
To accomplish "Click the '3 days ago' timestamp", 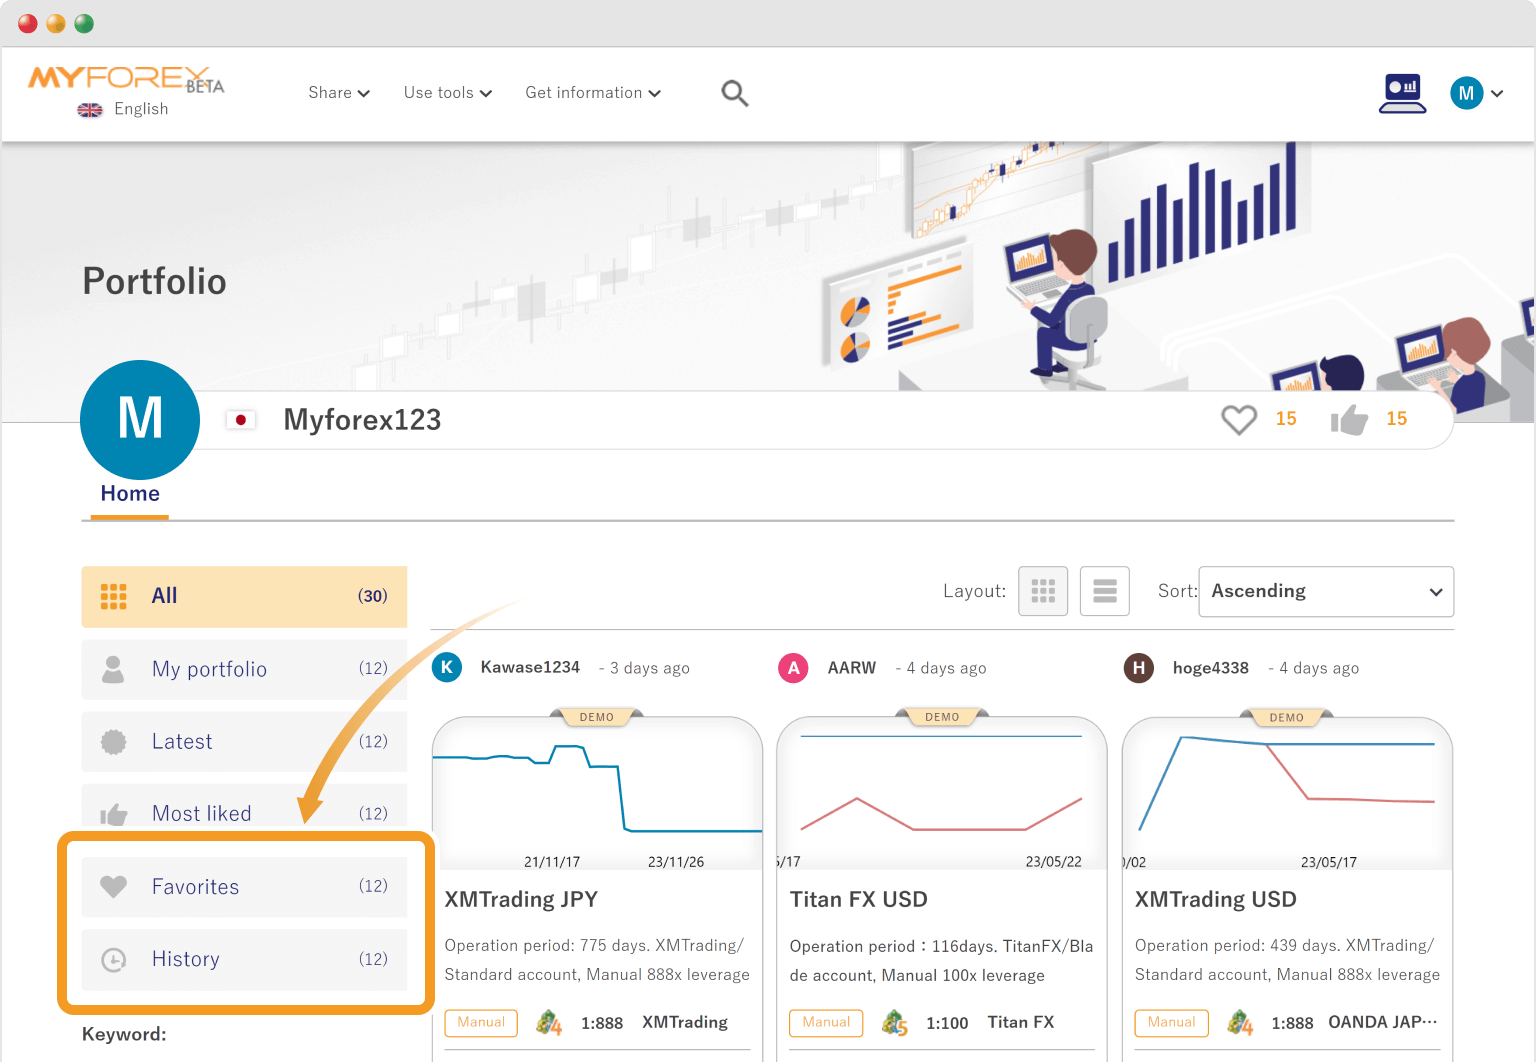I will 650,668.
